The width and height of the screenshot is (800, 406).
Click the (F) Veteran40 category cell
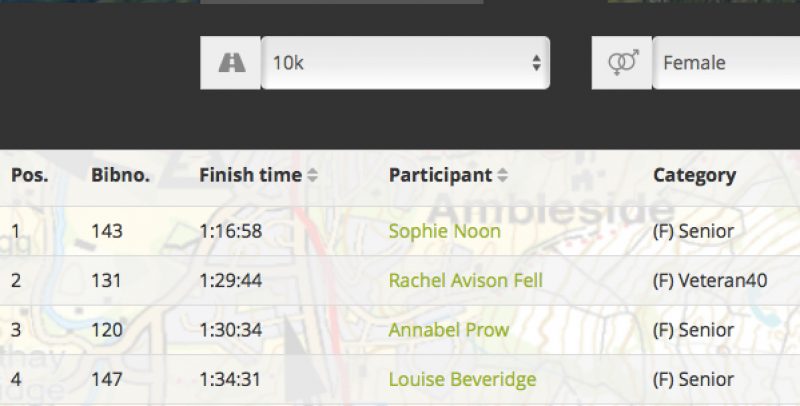[x=710, y=281]
